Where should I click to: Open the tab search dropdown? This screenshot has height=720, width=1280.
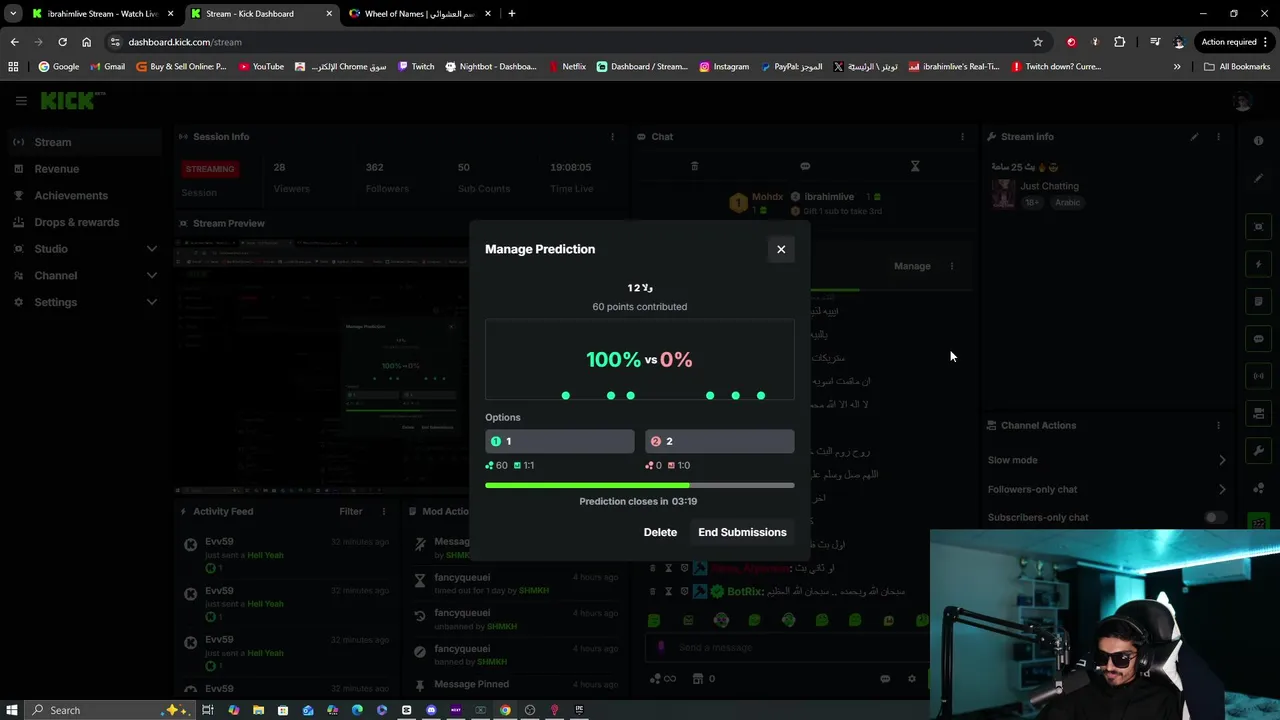tap(13, 14)
